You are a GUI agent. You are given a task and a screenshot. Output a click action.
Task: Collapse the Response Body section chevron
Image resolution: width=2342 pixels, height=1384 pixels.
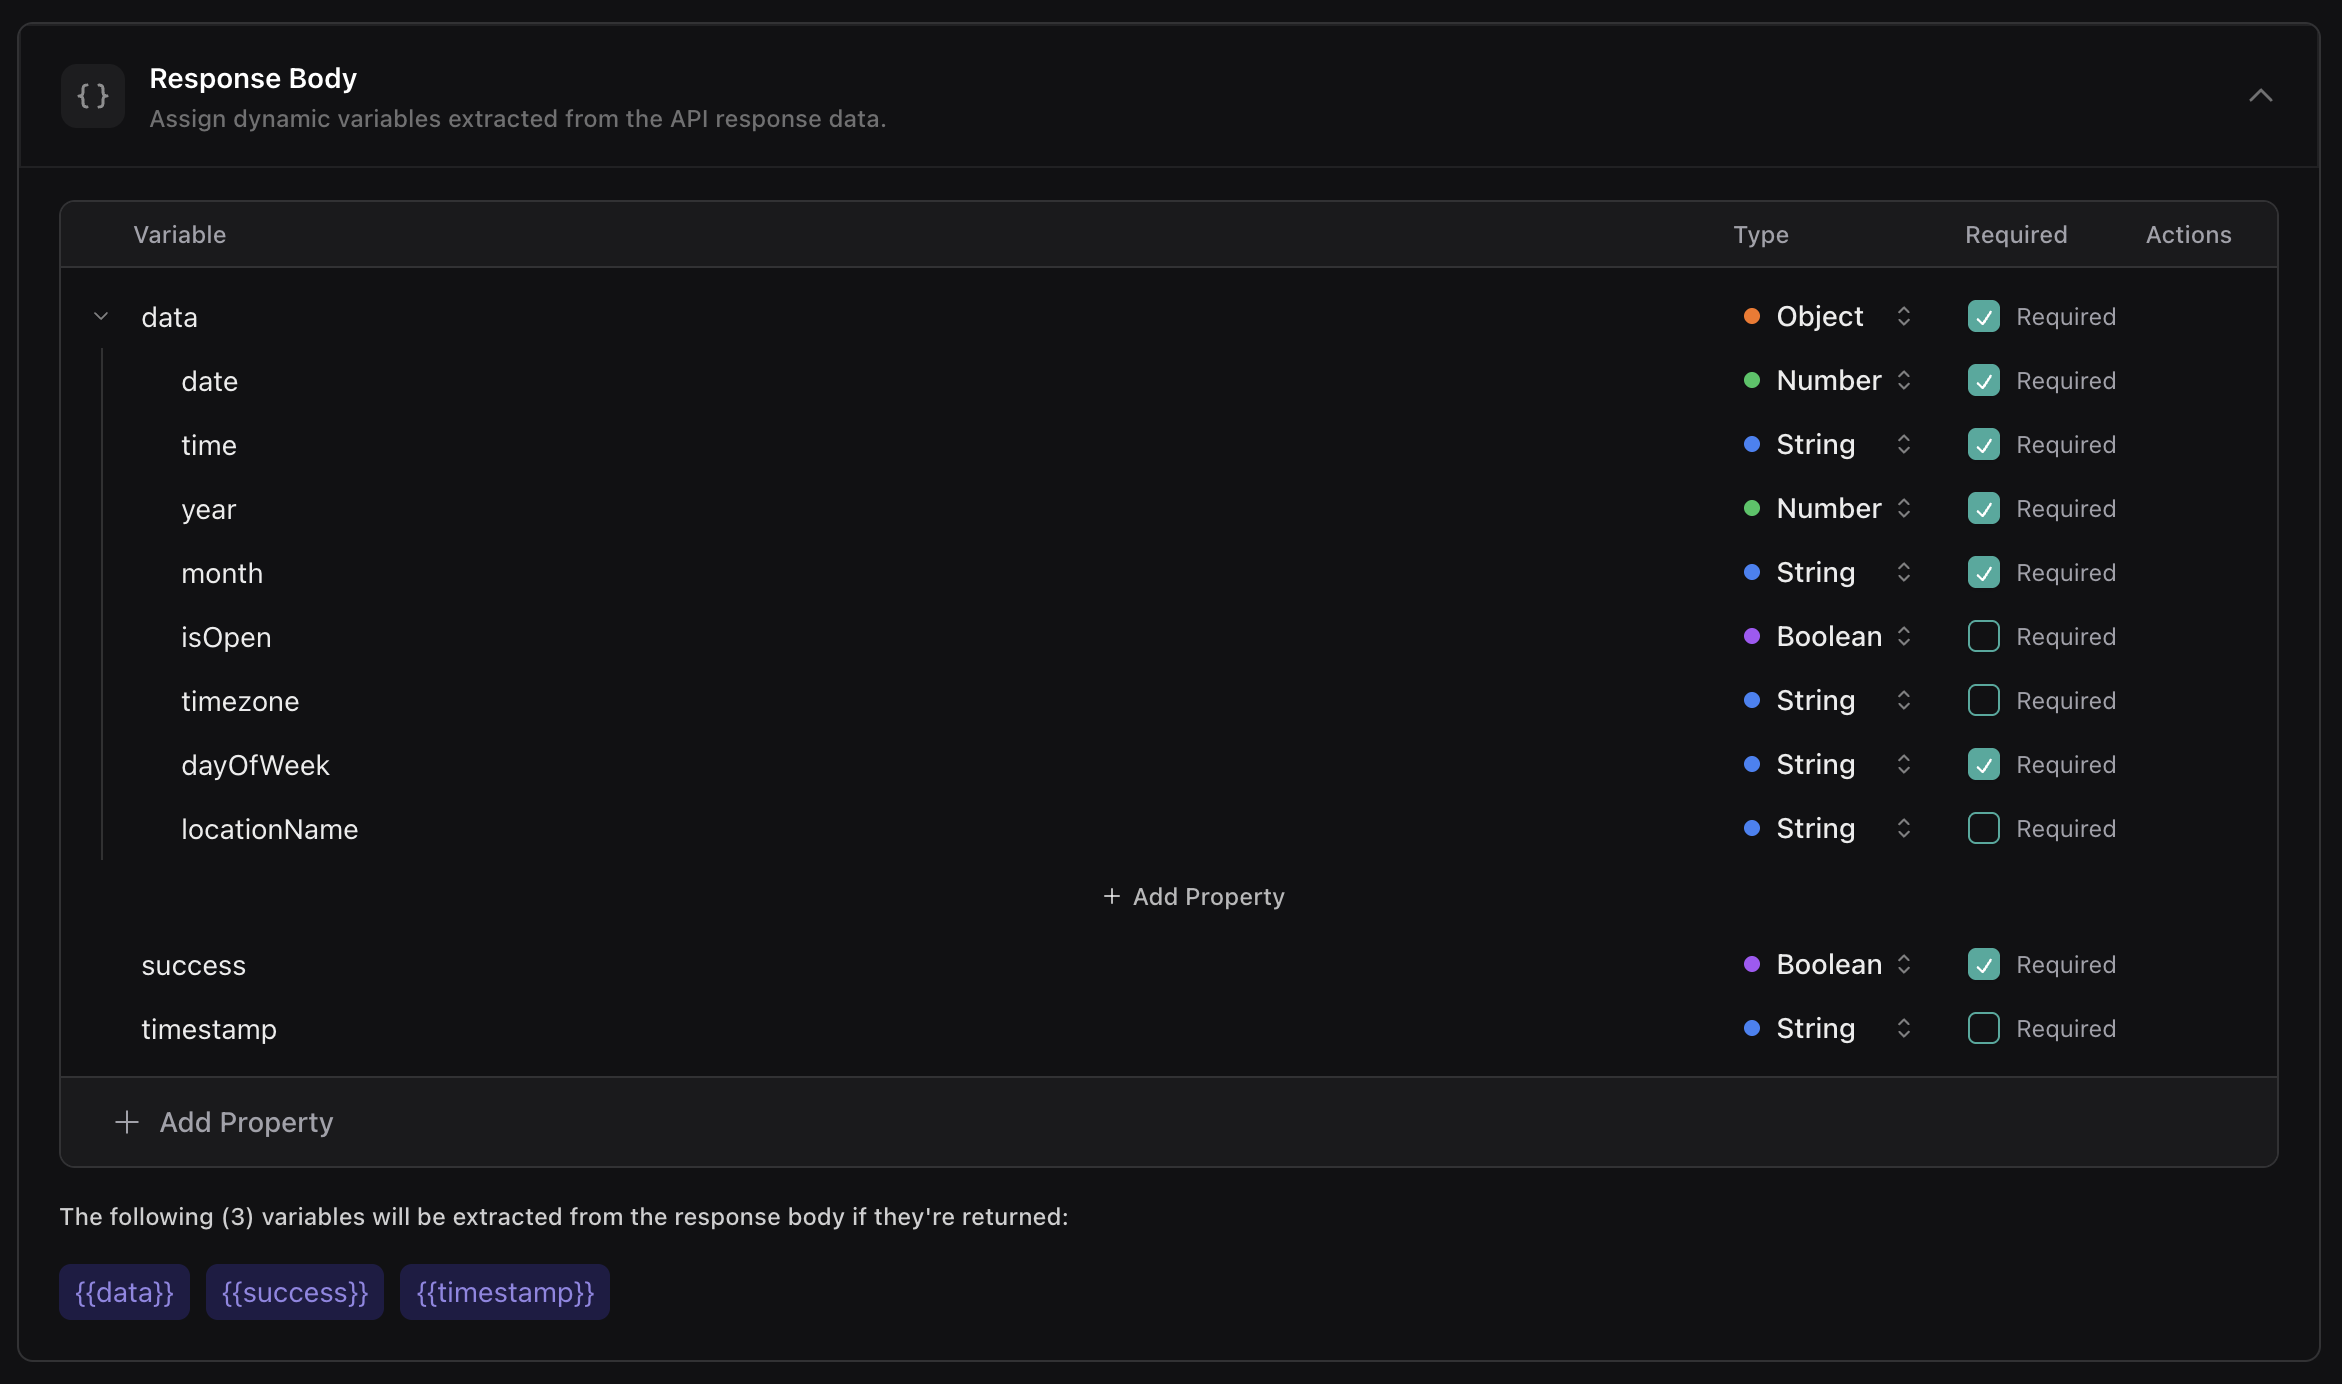click(x=2260, y=96)
